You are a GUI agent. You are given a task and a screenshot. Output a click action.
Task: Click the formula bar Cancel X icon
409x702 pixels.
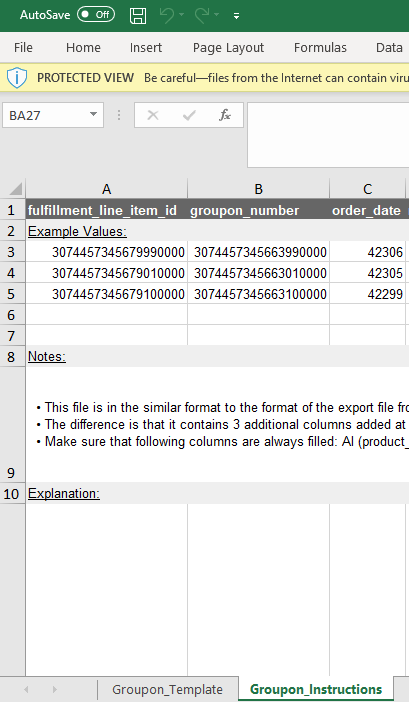(153, 115)
